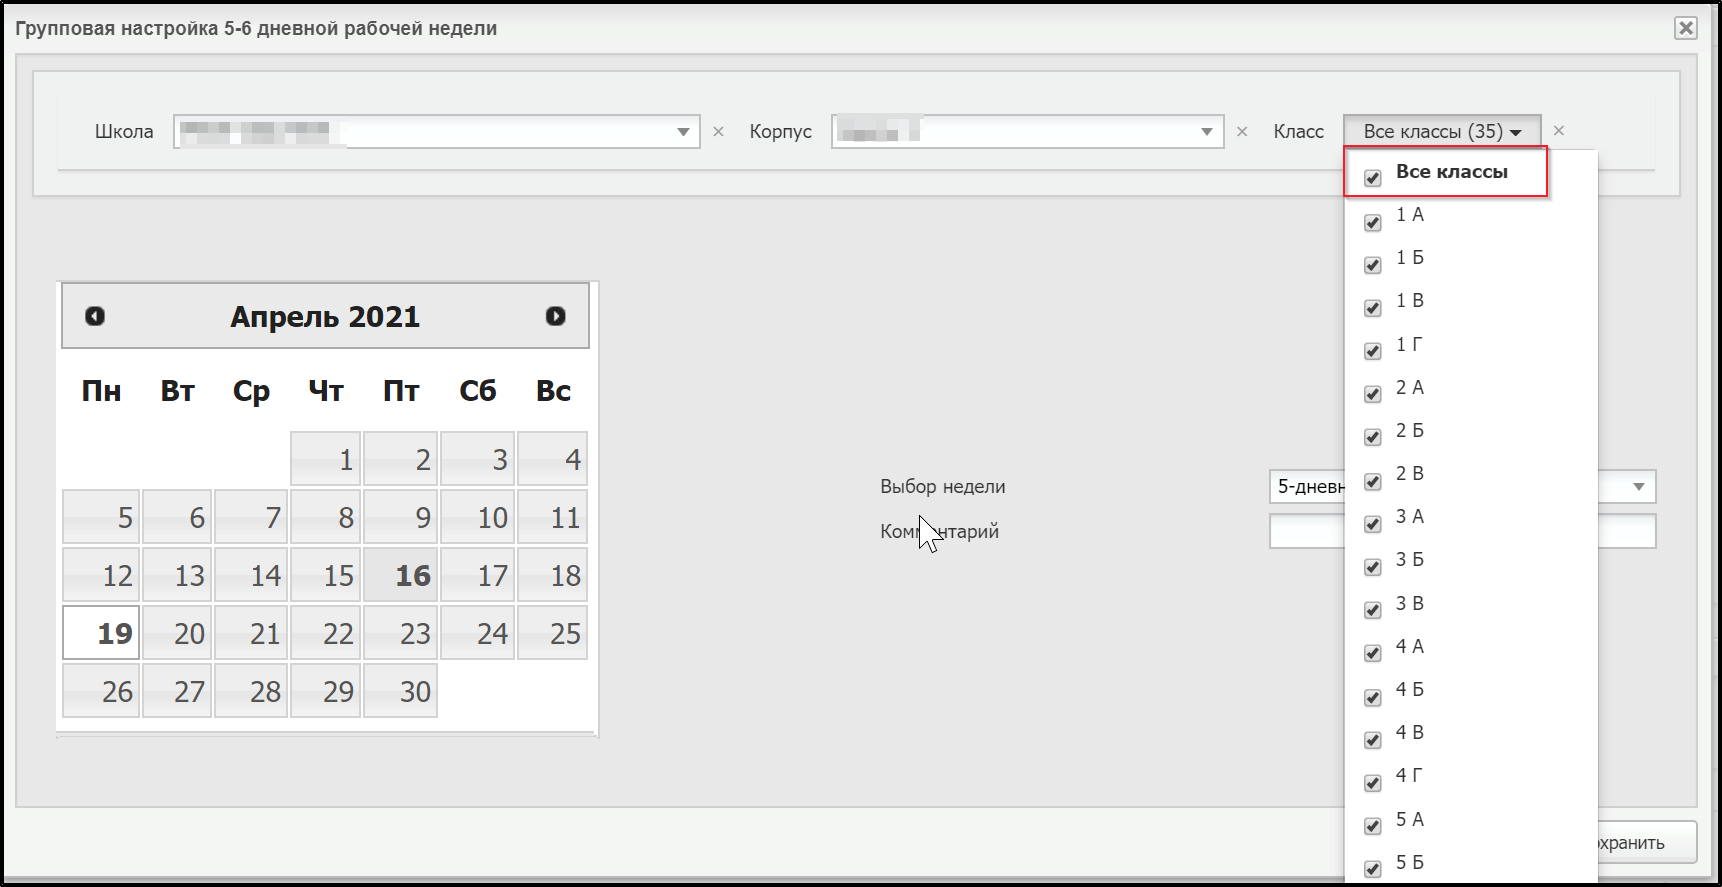The width and height of the screenshot is (1722, 887).
Task: Select April 10 in calendar
Action: coord(477,517)
